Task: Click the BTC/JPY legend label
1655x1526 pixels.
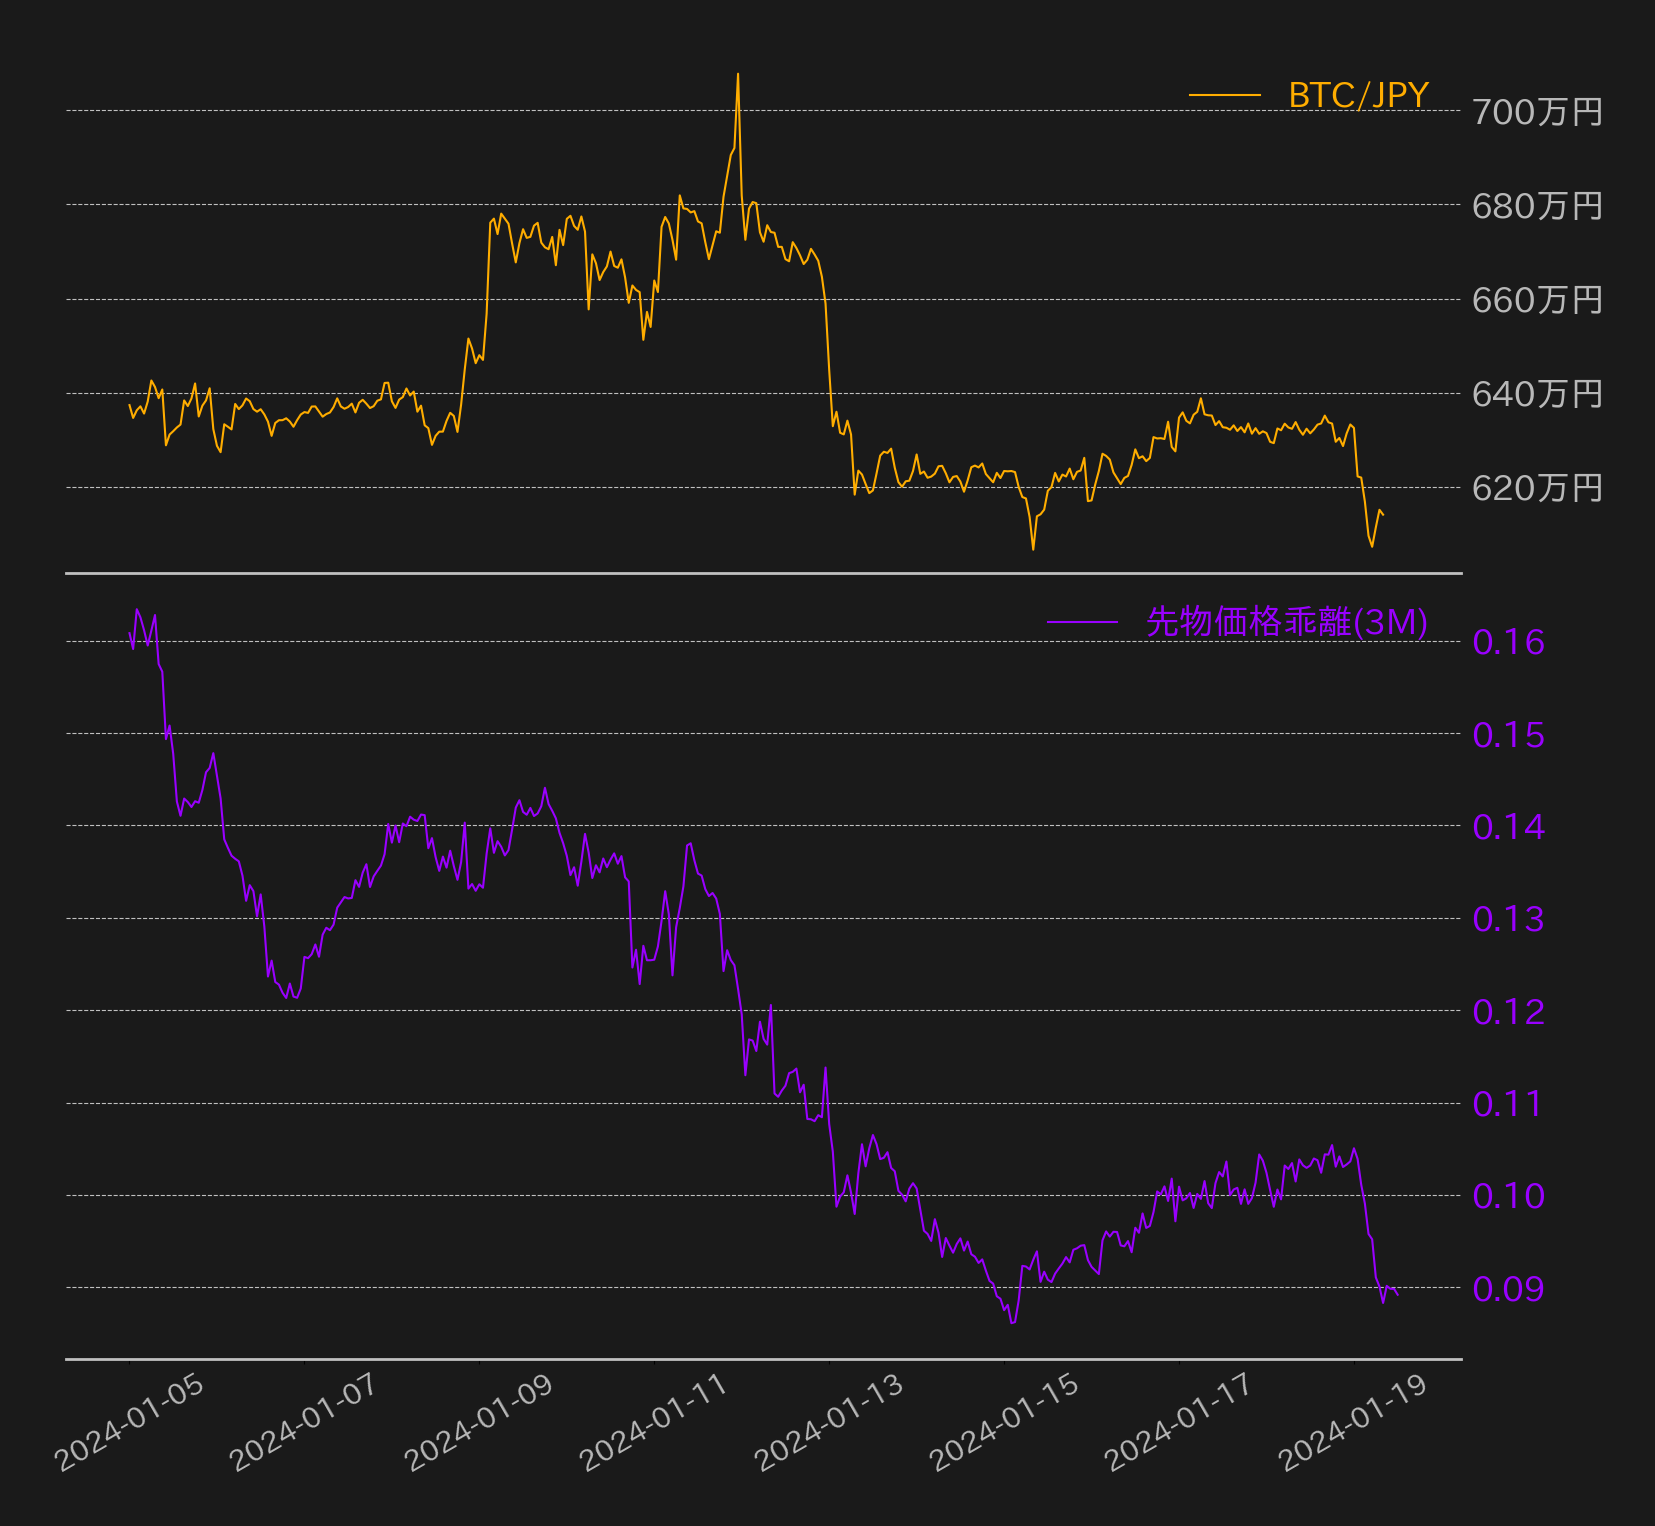Action: (1358, 95)
